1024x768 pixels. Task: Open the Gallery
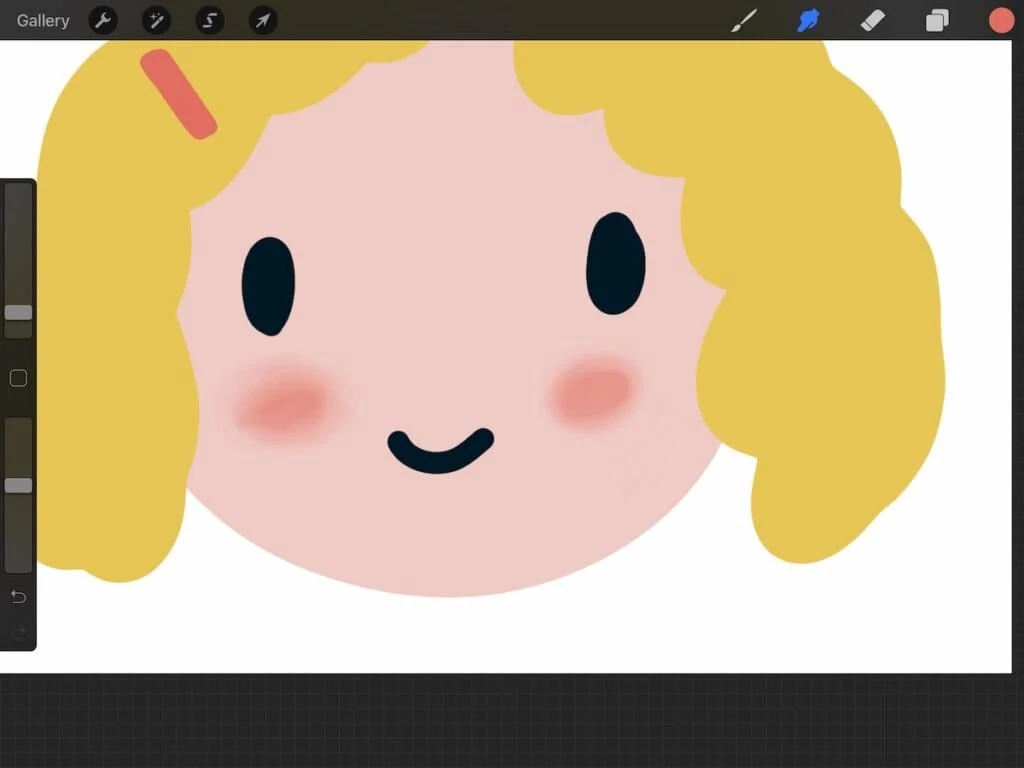pyautogui.click(x=43, y=21)
